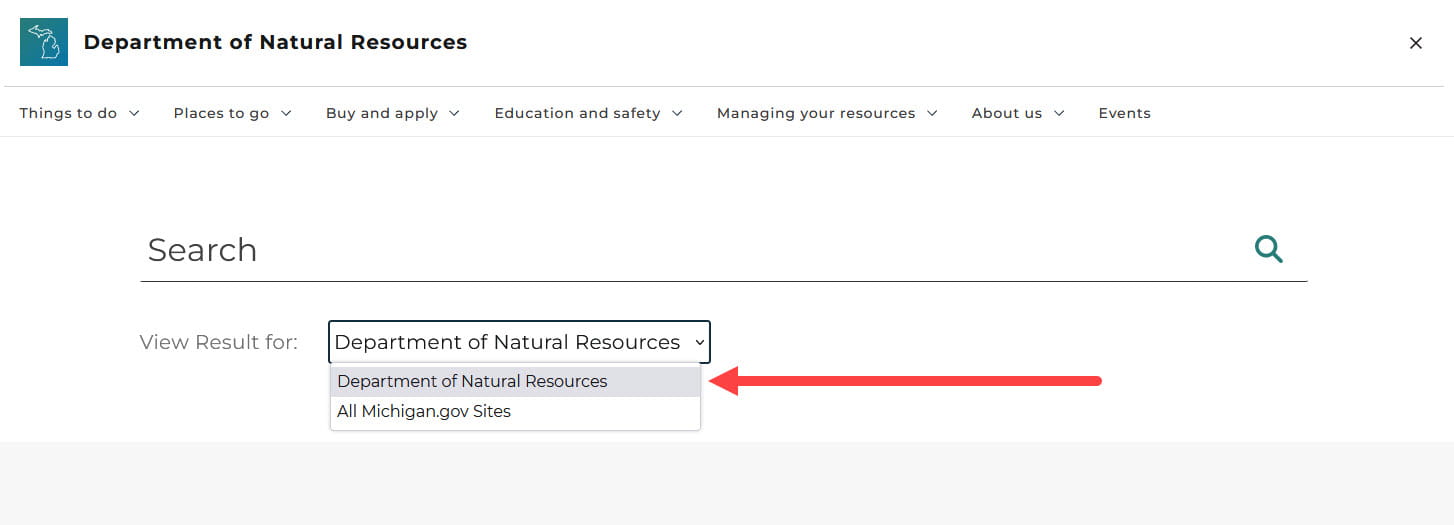1454x525 pixels.
Task: Select Department of Natural Resources option
Action: click(515, 382)
